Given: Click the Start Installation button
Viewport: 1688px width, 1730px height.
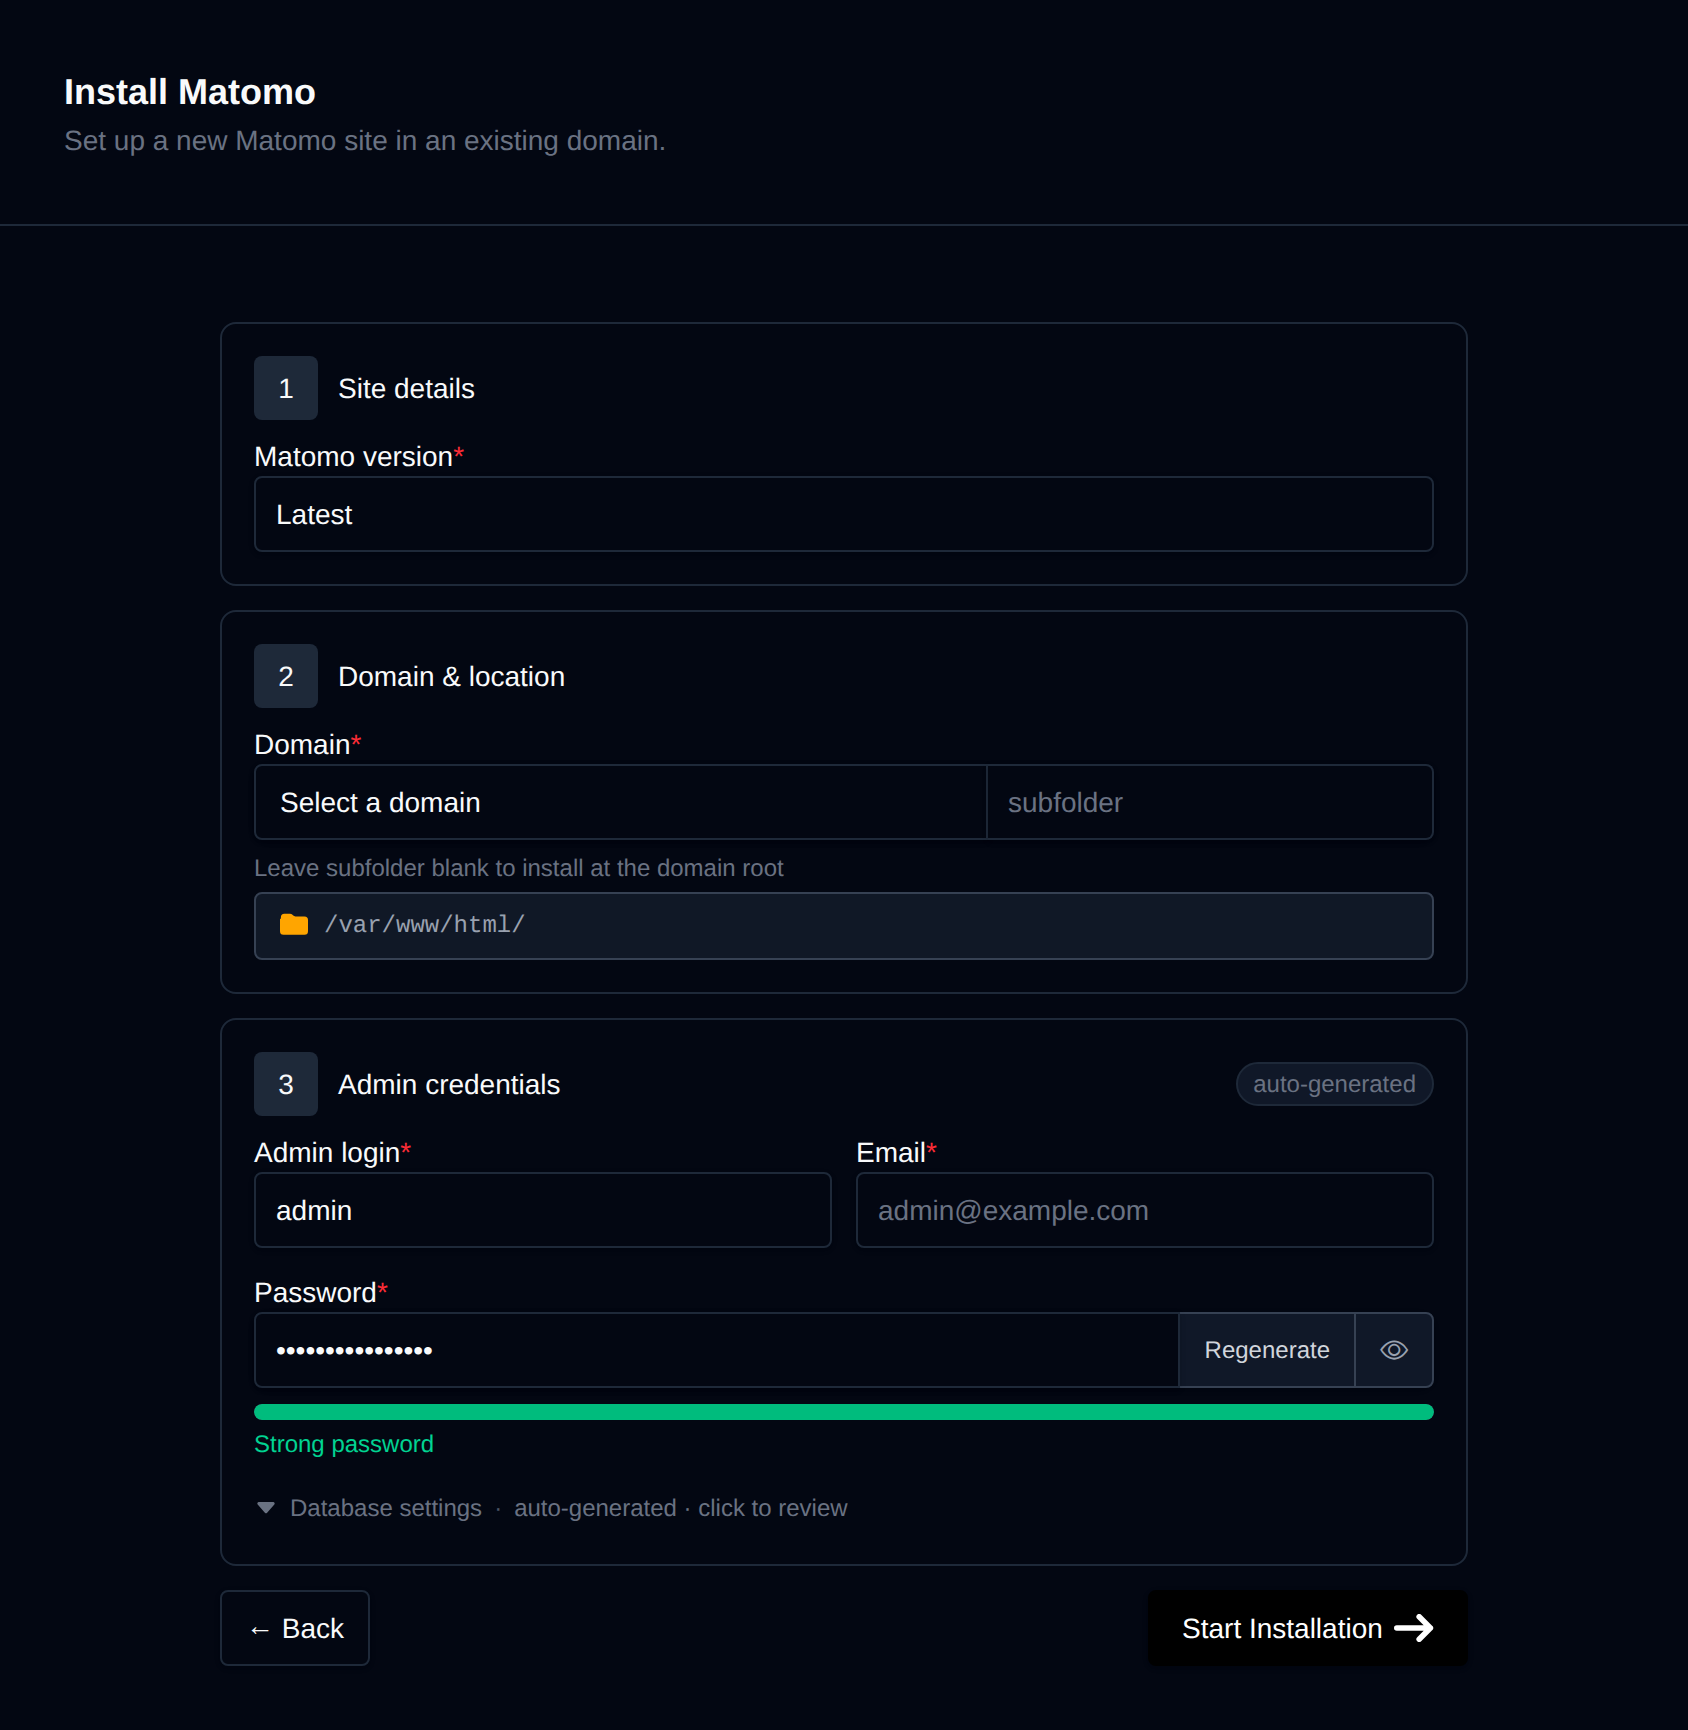Looking at the screenshot, I should [1307, 1628].
